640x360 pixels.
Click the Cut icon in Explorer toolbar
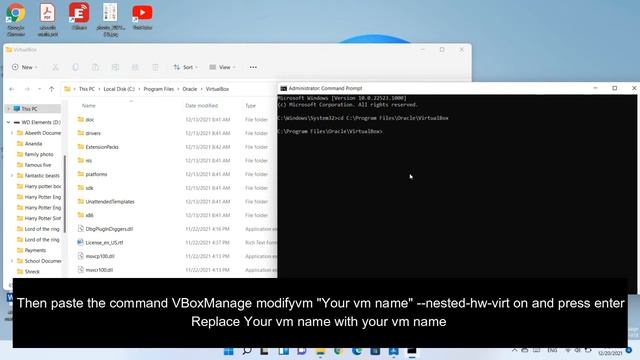pyautogui.click(x=55, y=67)
